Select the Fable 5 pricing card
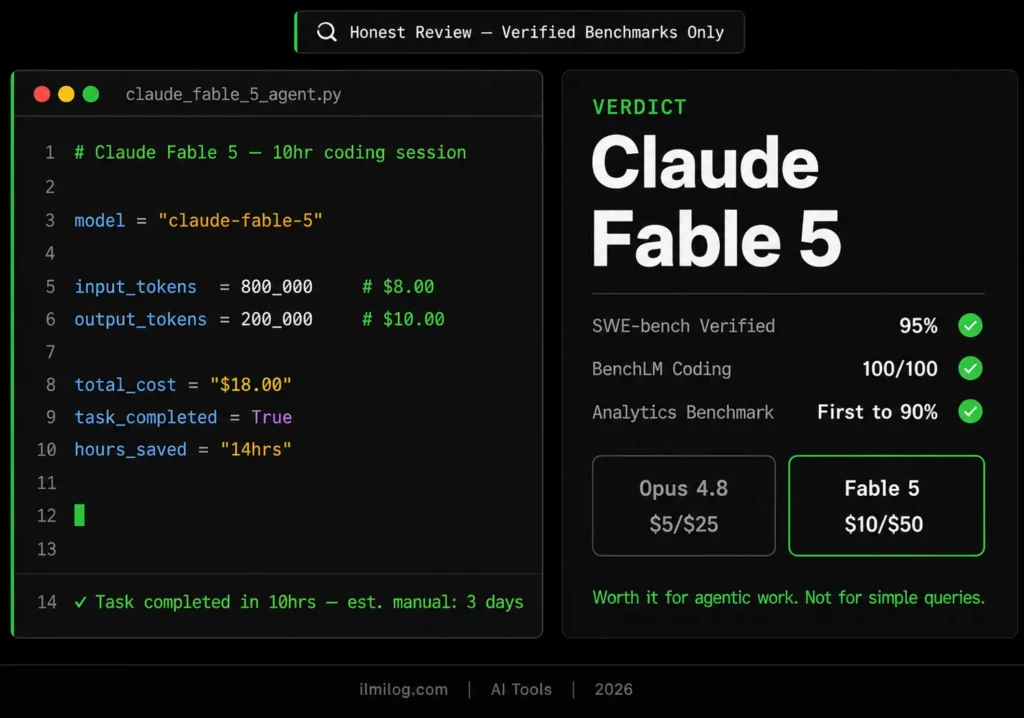The height and width of the screenshot is (718, 1024). click(x=886, y=506)
